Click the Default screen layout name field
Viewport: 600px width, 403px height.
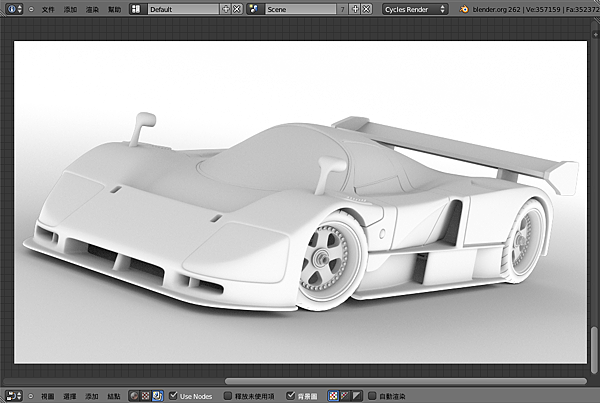(x=183, y=9)
